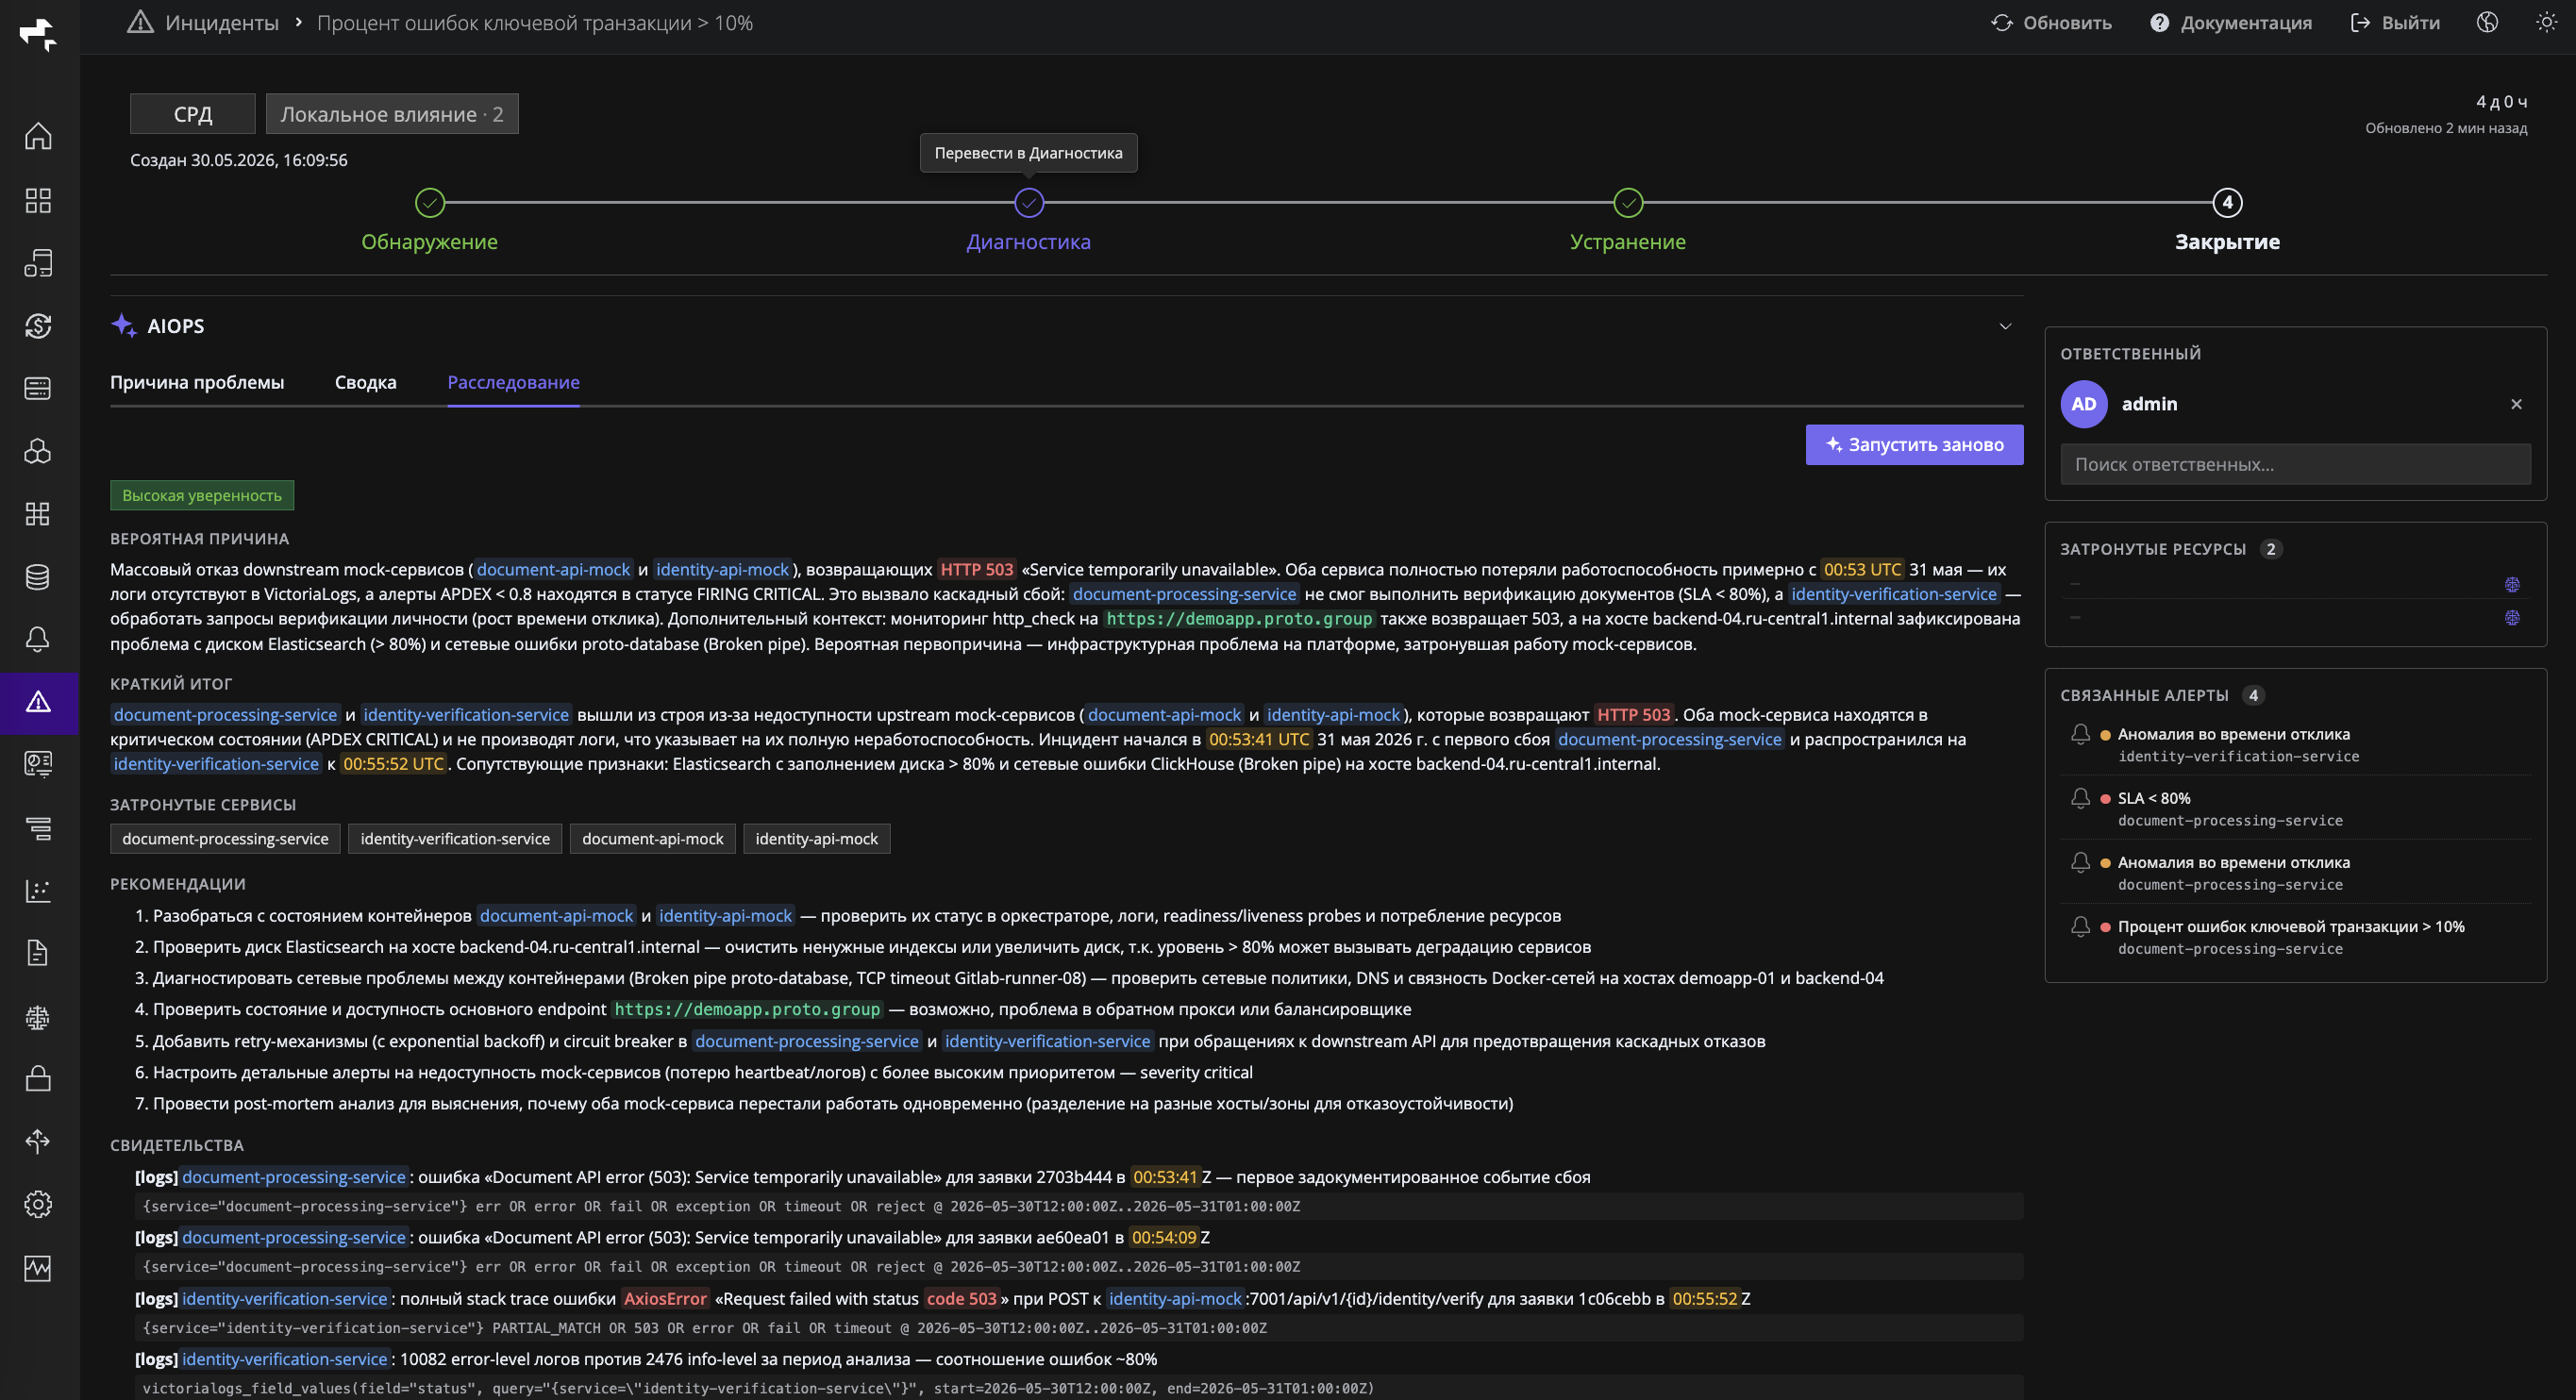The height and width of the screenshot is (1400, 2576).
Task: Select the Incidents triangle icon in sidebar
Action: coord(38,702)
